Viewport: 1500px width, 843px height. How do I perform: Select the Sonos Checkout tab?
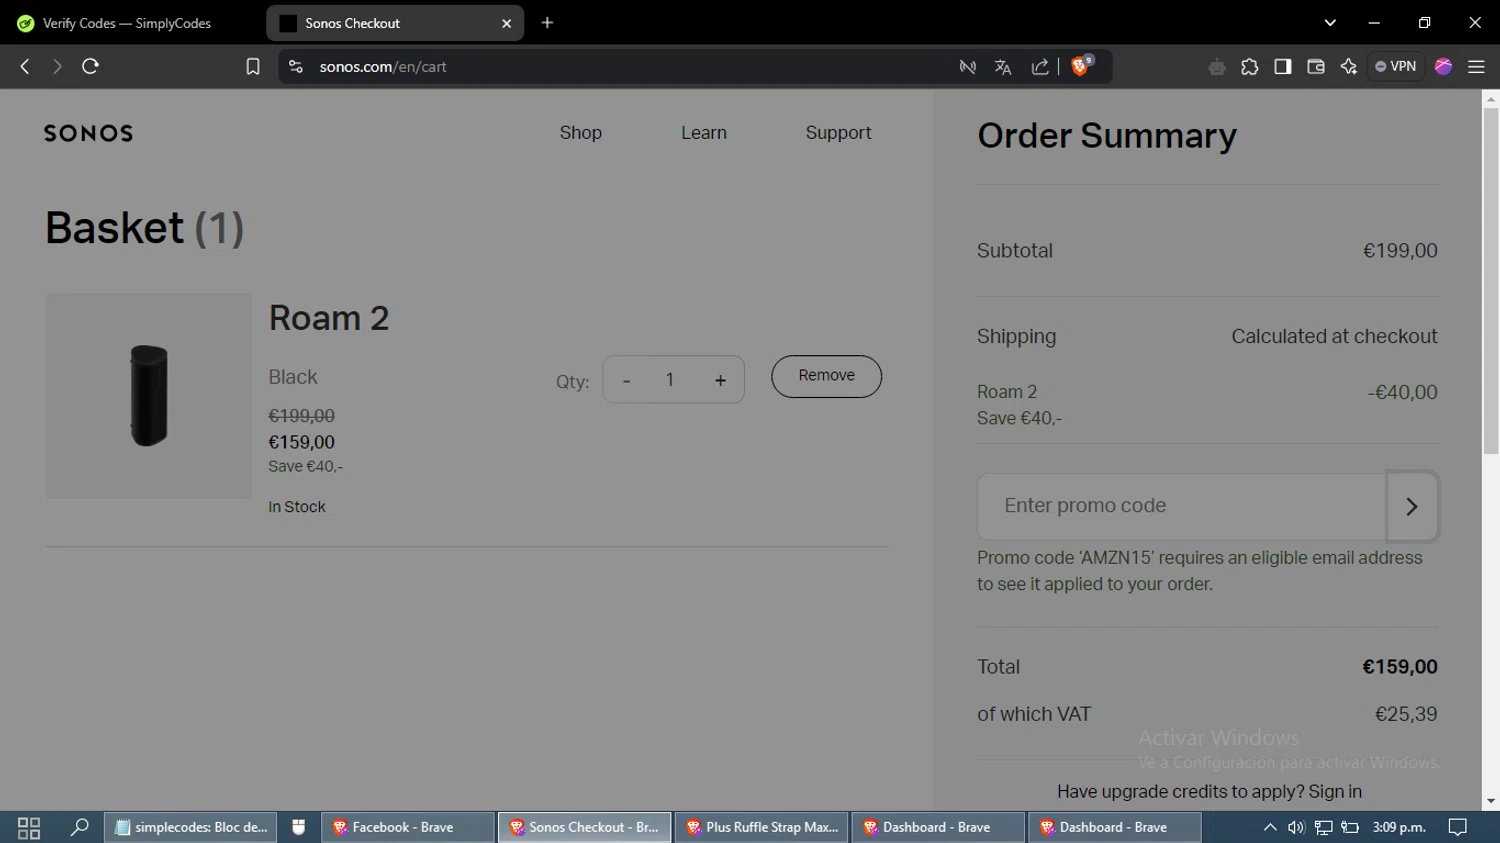pyautogui.click(x=395, y=23)
